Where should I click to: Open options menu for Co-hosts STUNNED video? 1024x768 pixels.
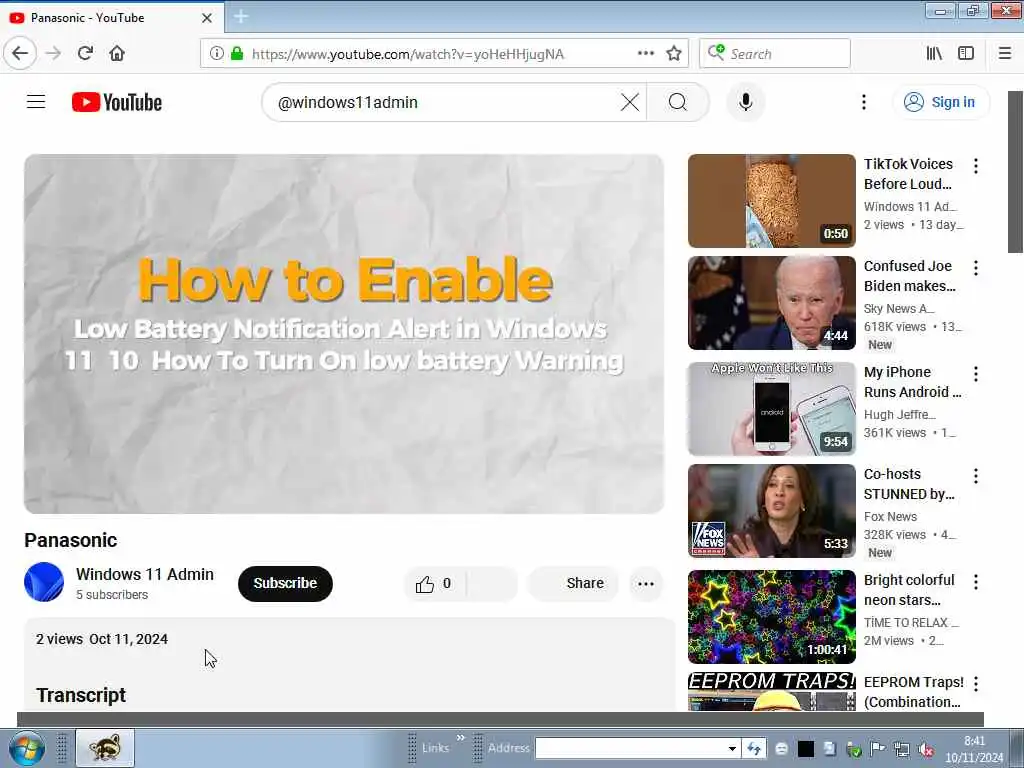976,476
